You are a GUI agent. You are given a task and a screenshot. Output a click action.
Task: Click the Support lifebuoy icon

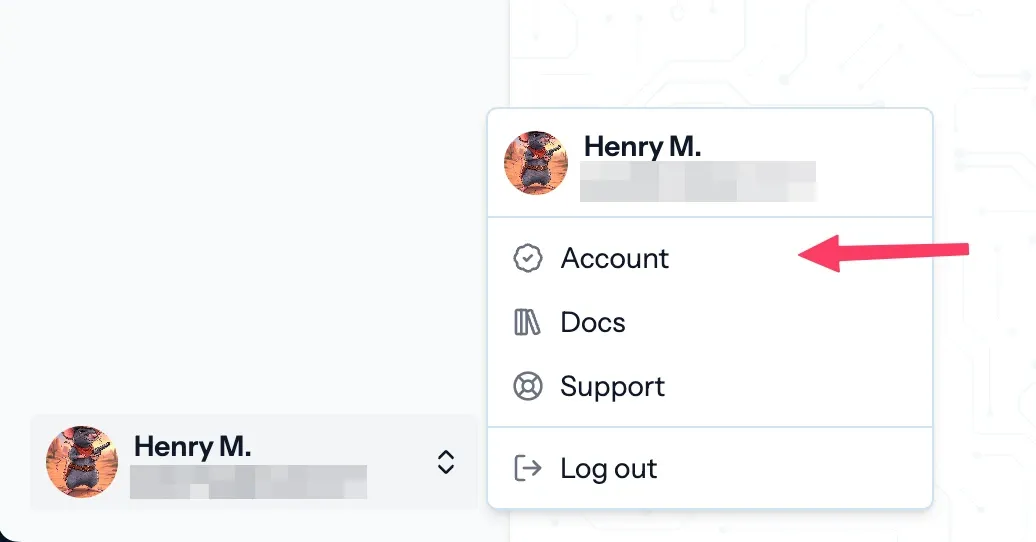[x=527, y=387]
